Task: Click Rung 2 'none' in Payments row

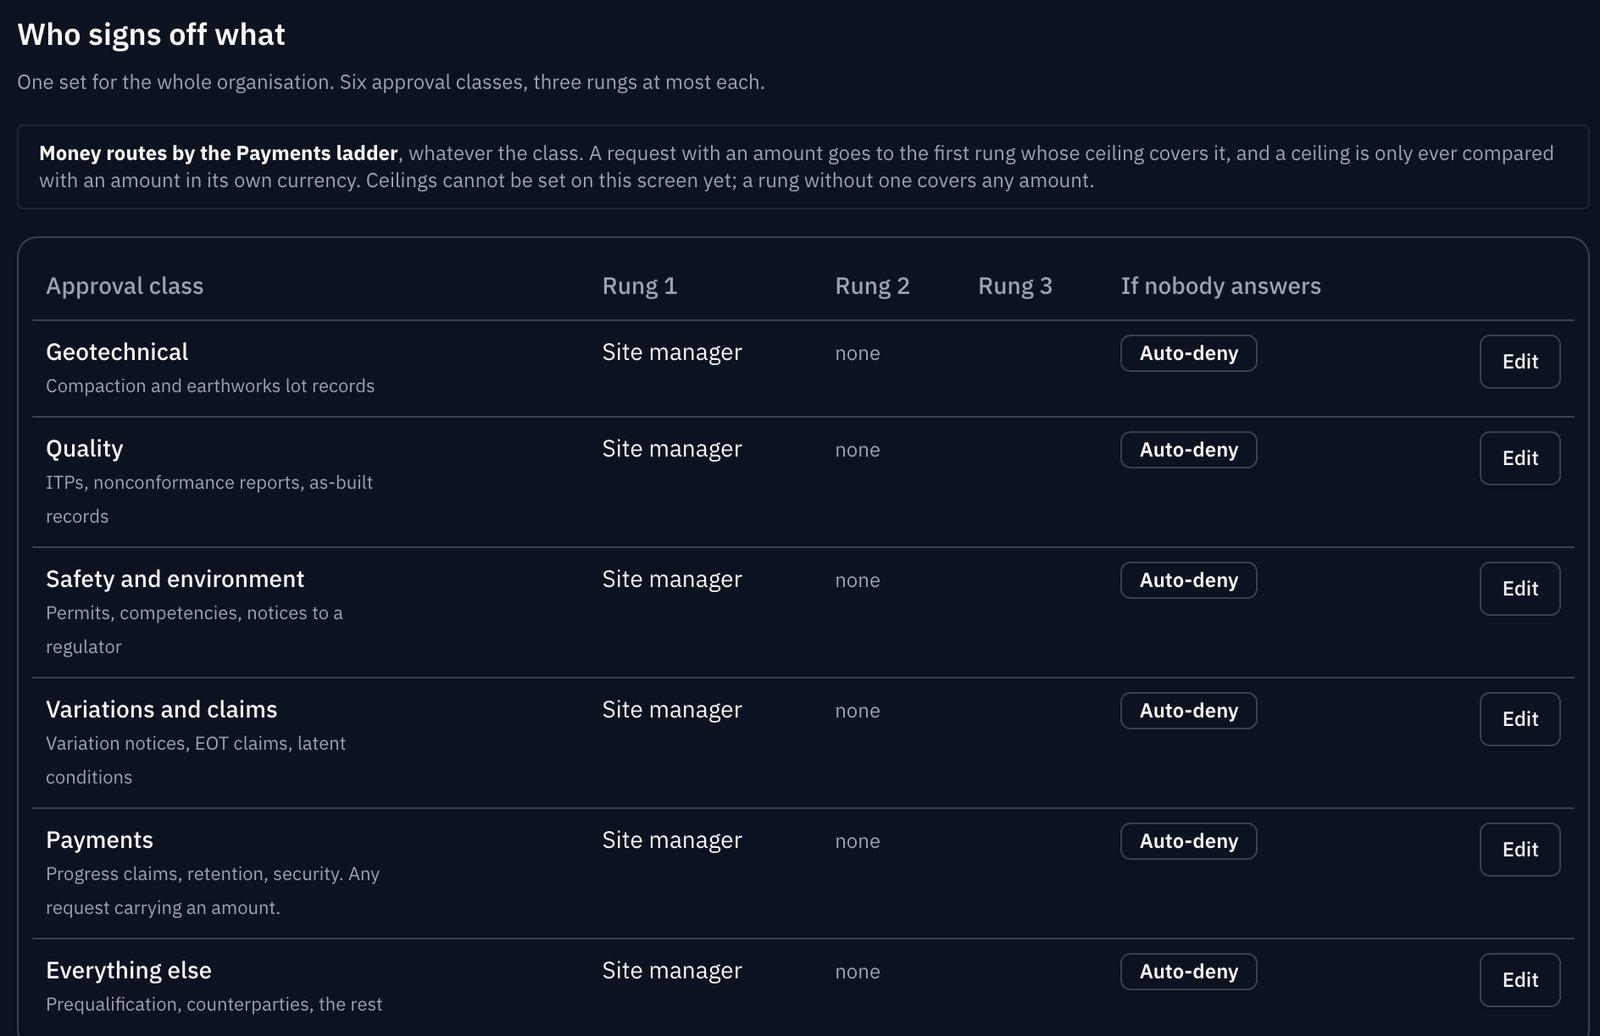Action: [x=857, y=841]
